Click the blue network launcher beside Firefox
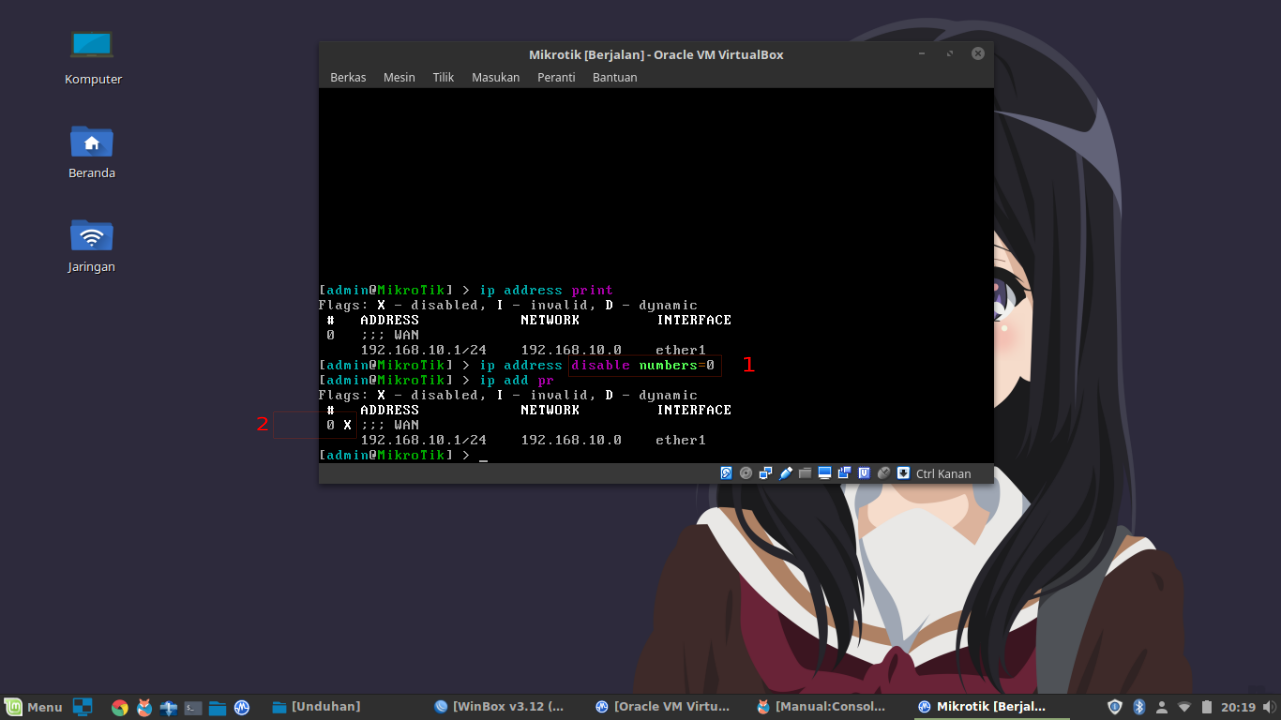Viewport: 1281px width, 720px height. coord(169,707)
